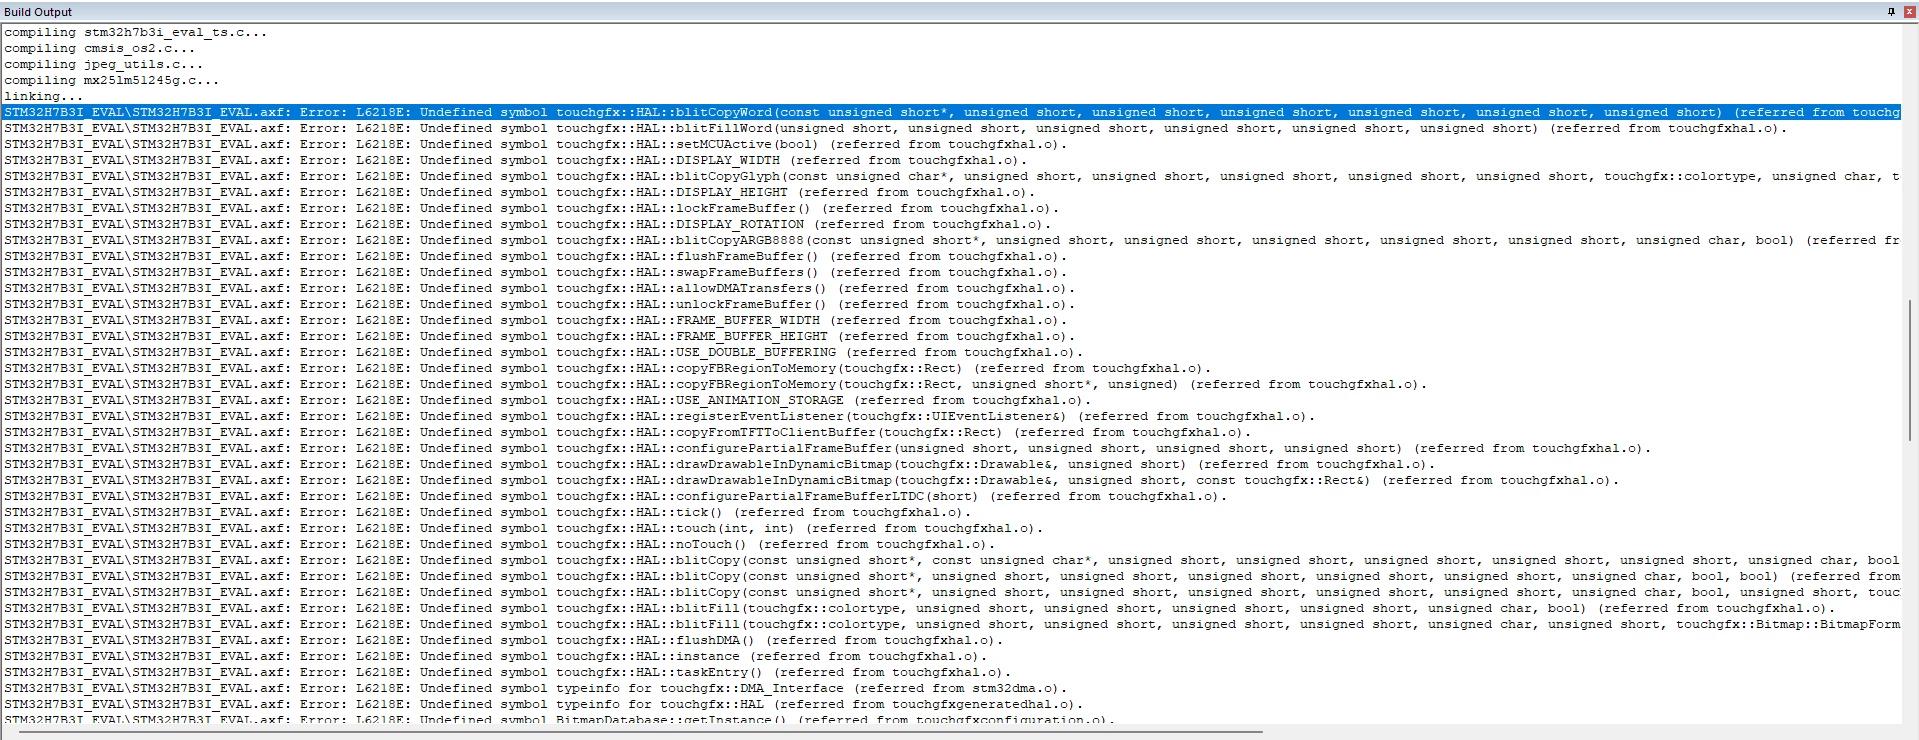The width and height of the screenshot is (1919, 740).
Task: Click the DISPLAY_ROTATION error line
Action: [528, 224]
